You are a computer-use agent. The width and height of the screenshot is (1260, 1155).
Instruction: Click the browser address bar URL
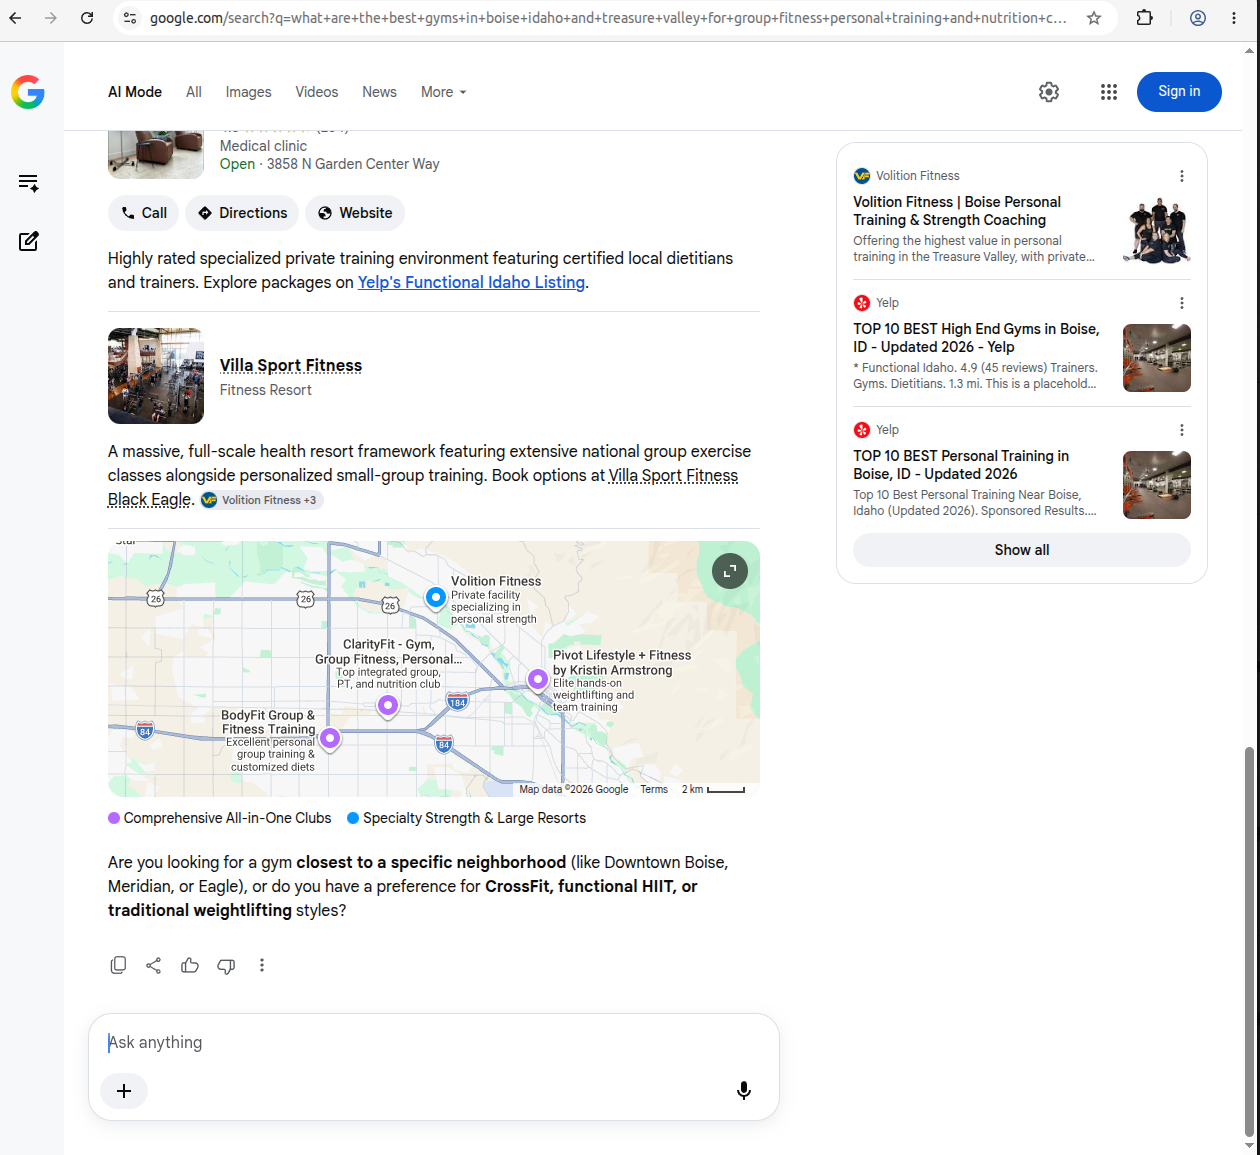(608, 18)
